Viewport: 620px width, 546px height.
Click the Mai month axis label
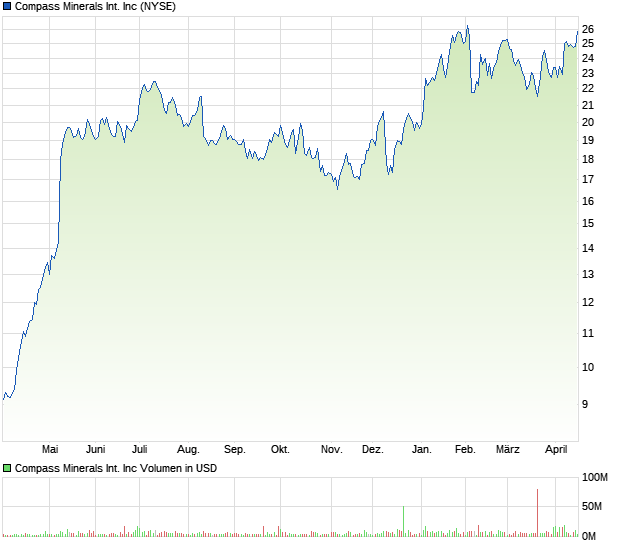[50, 450]
